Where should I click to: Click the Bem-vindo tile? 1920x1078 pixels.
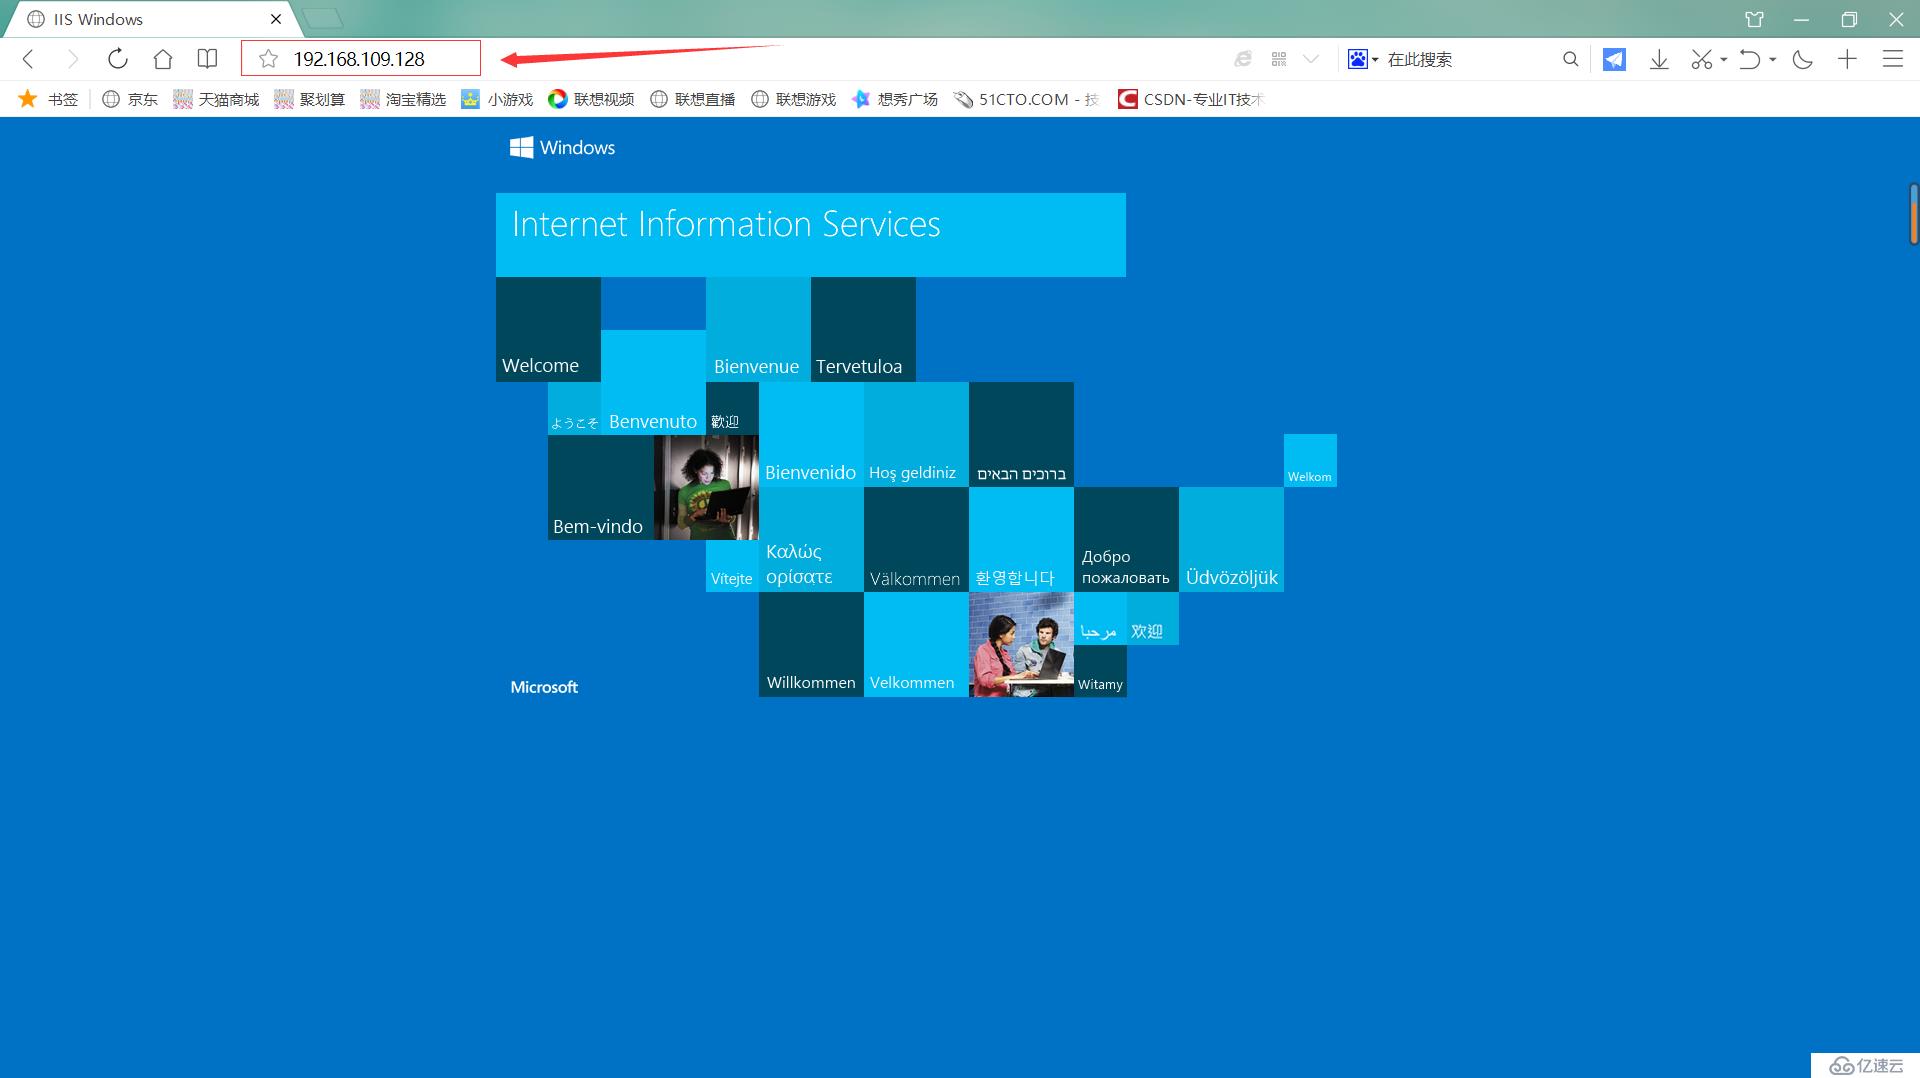tap(600, 487)
